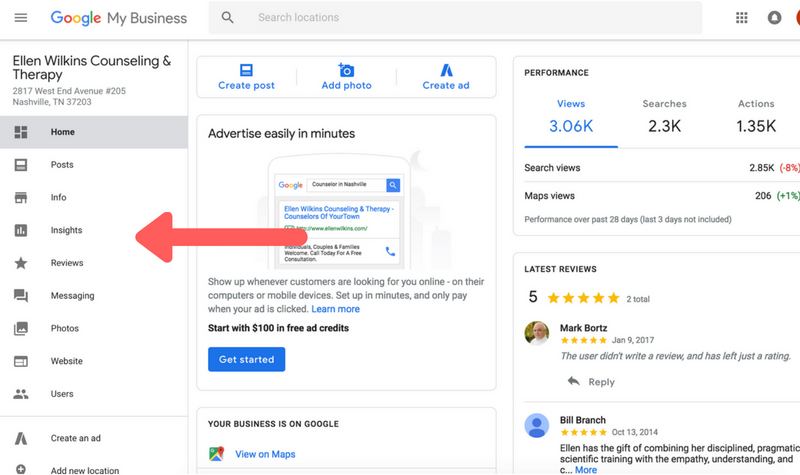The image size is (800, 475).
Task: Click the Create an ad icon
Action: coord(21,438)
